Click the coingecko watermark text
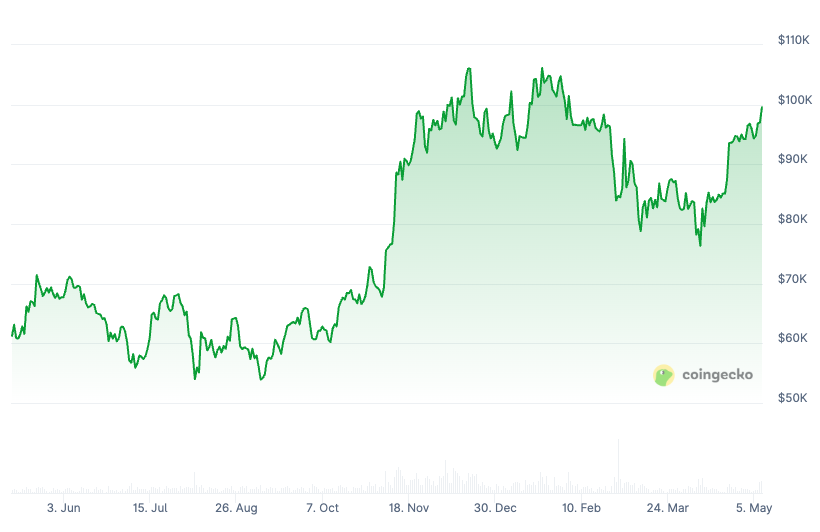The width and height of the screenshot is (820, 532). [717, 375]
